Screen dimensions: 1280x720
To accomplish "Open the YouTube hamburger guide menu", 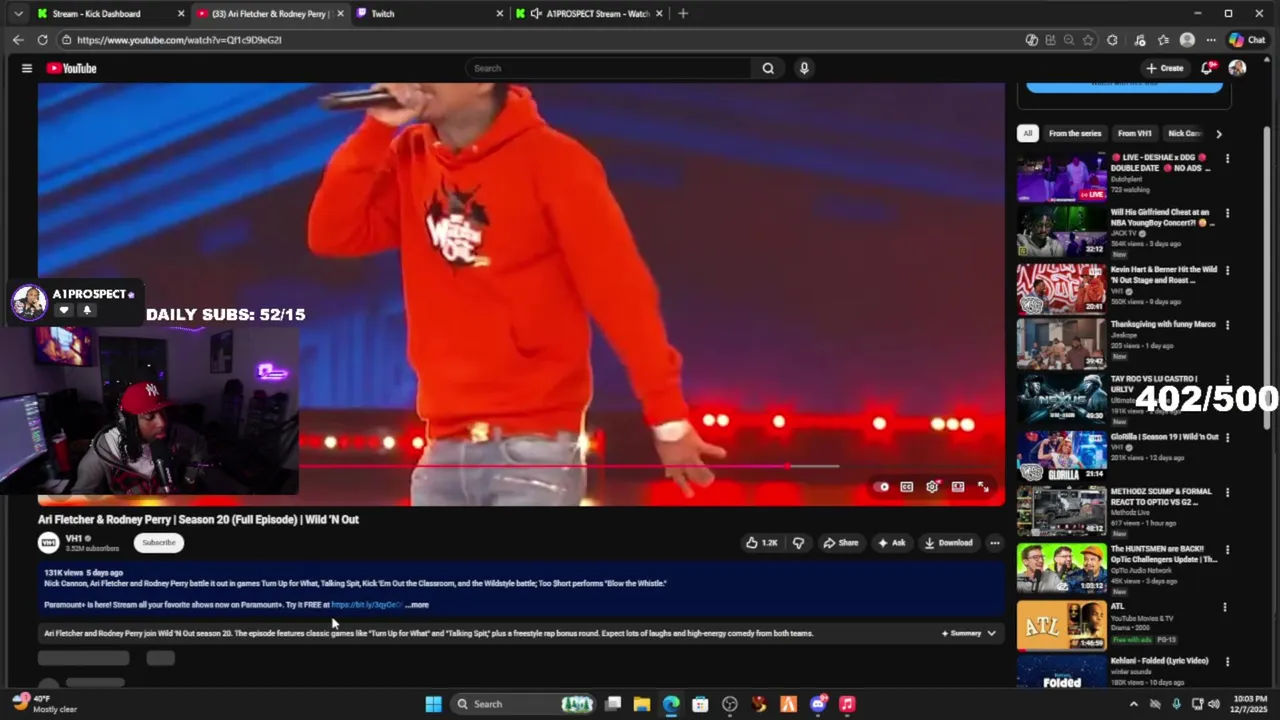I will pyautogui.click(x=27, y=68).
